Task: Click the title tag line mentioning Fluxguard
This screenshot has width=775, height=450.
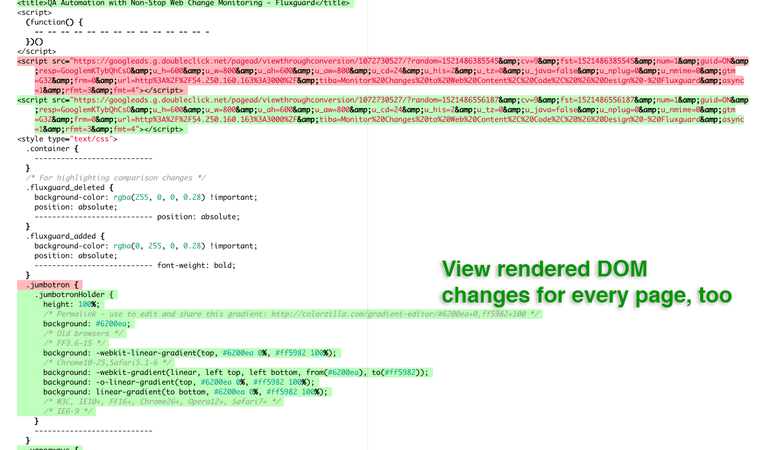Action: tap(185, 3)
